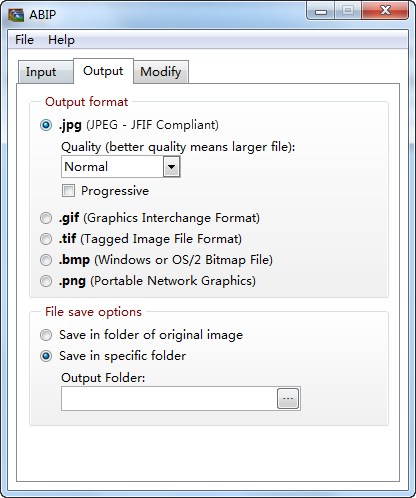This screenshot has height=498, width=416.
Task: Click the browse button for Output Folder
Action: pyautogui.click(x=288, y=398)
